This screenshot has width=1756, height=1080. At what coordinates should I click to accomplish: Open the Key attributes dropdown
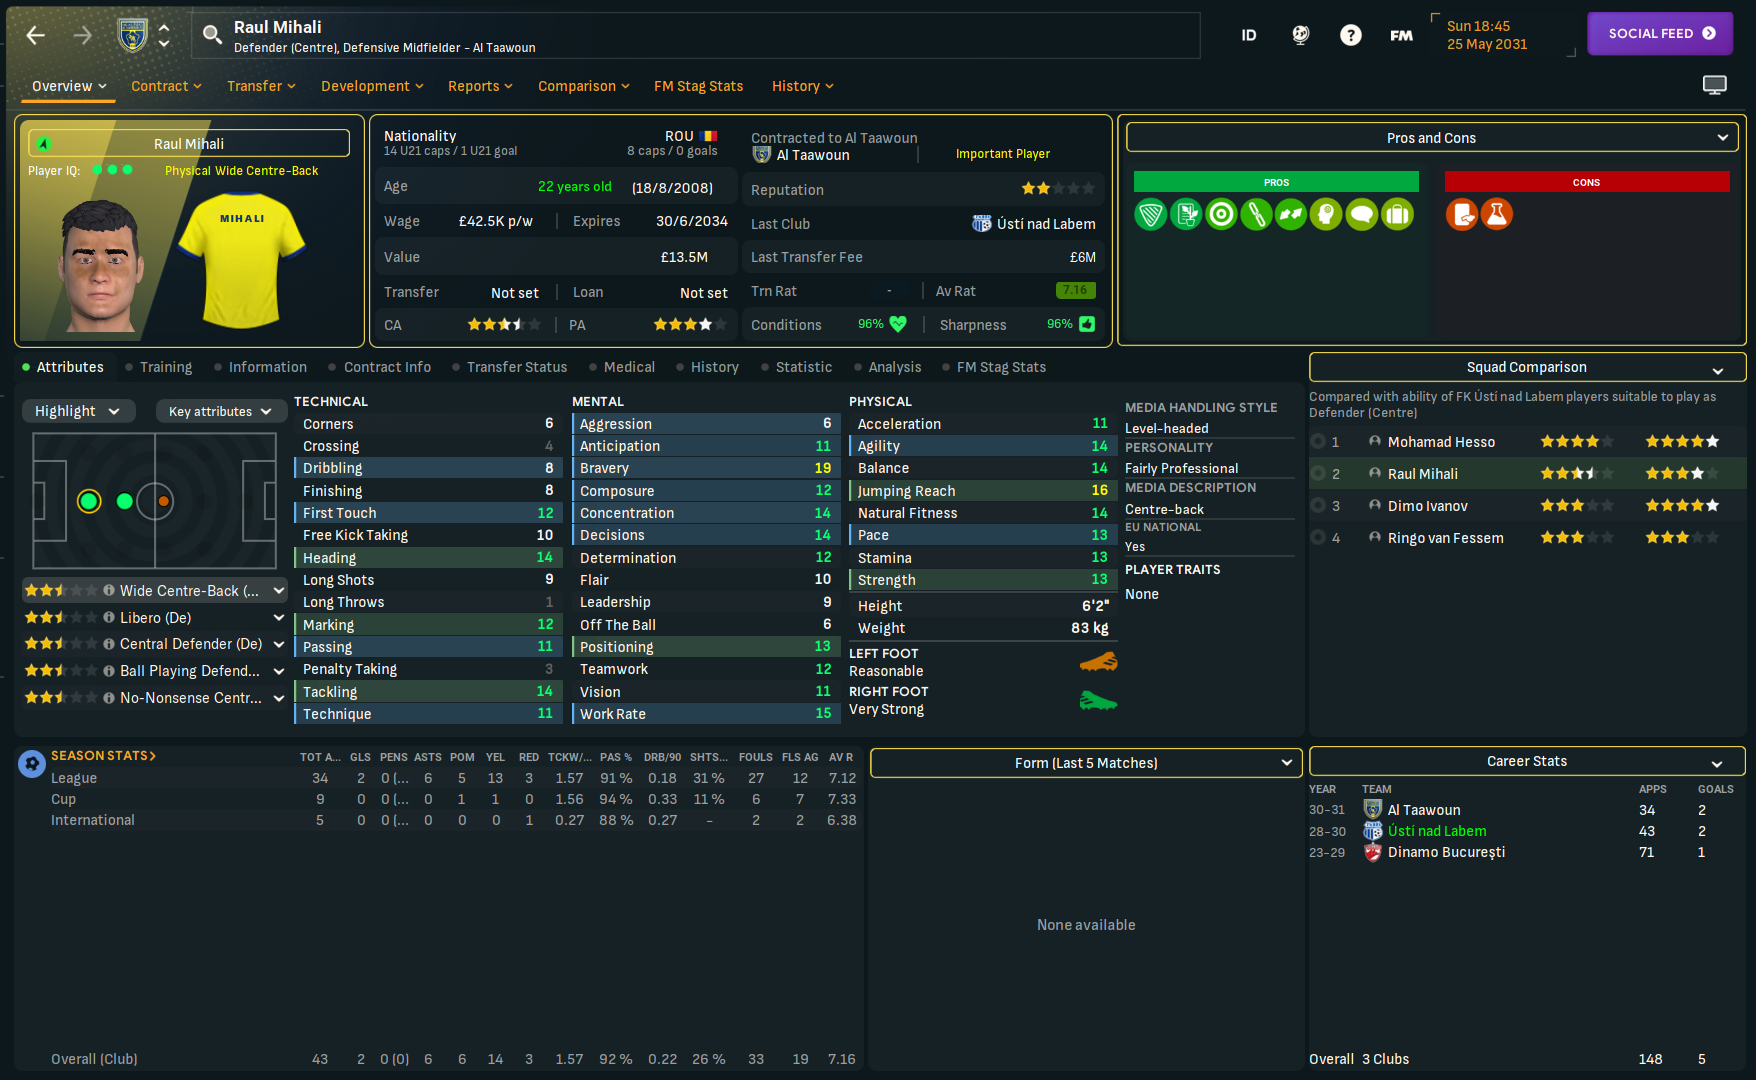(220, 411)
